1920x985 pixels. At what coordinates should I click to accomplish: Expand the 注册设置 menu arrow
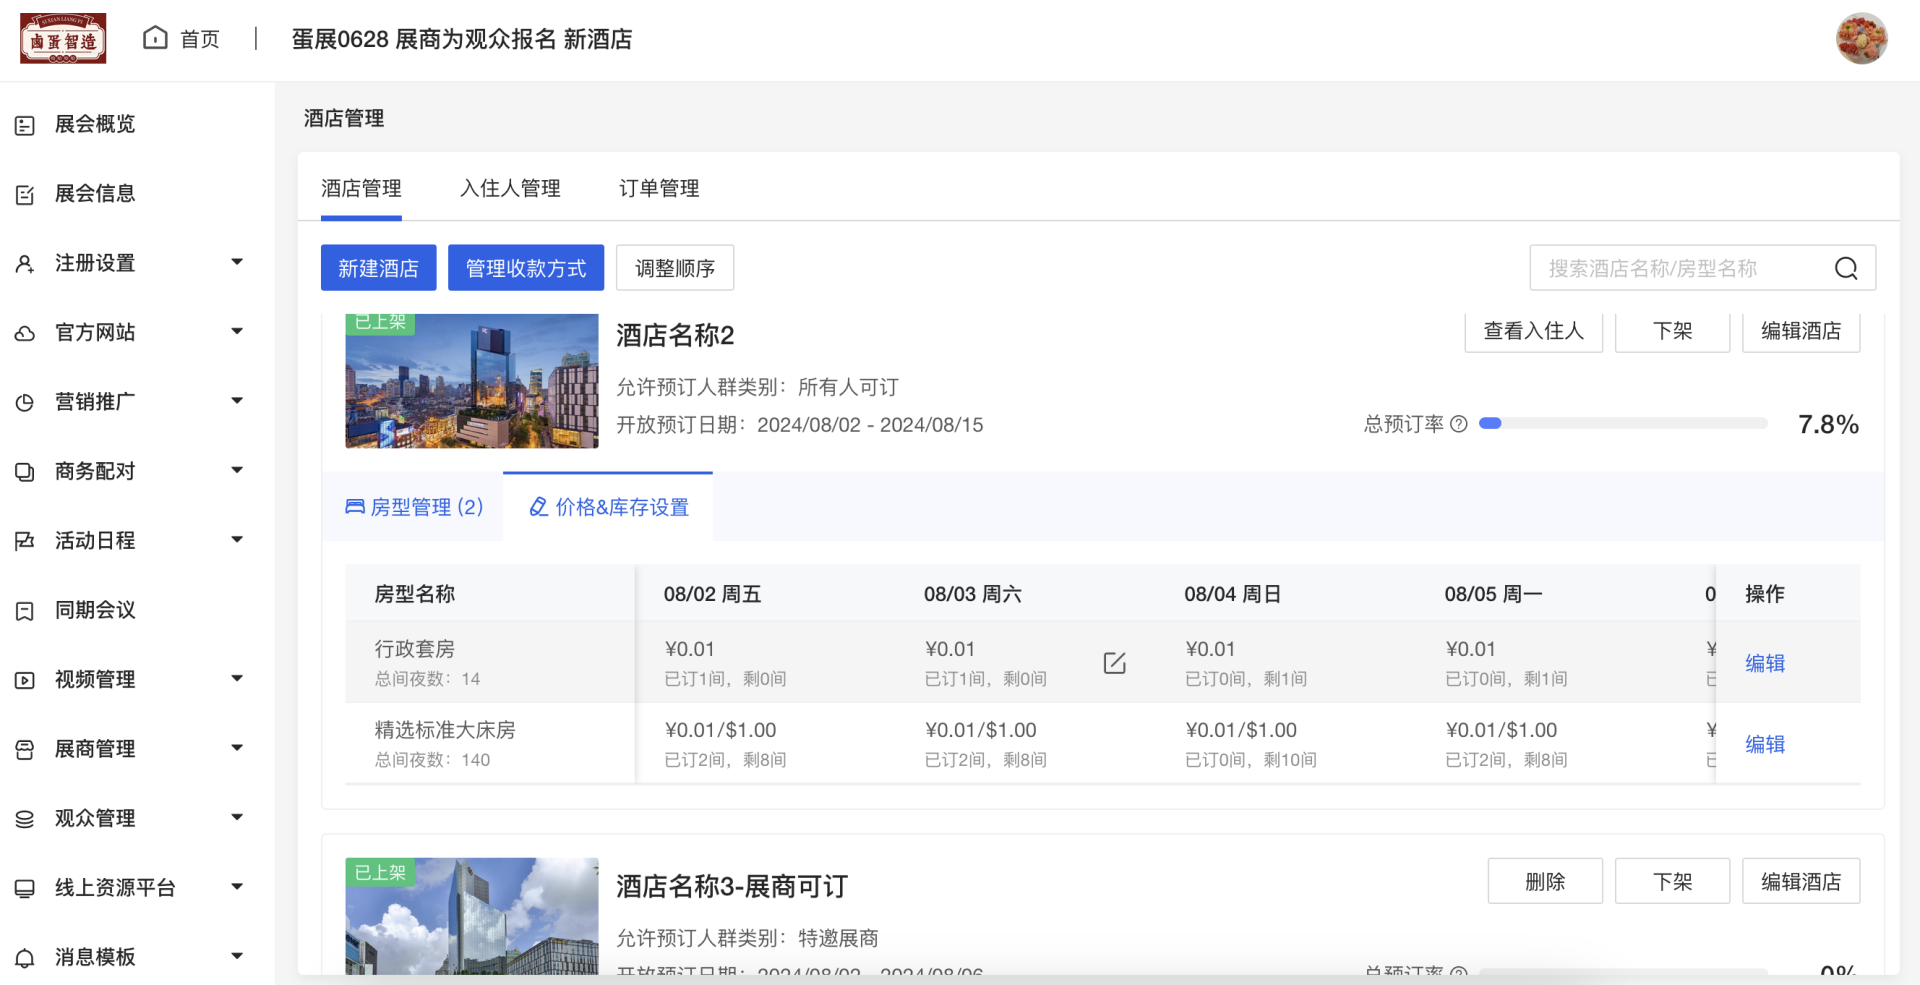point(237,262)
